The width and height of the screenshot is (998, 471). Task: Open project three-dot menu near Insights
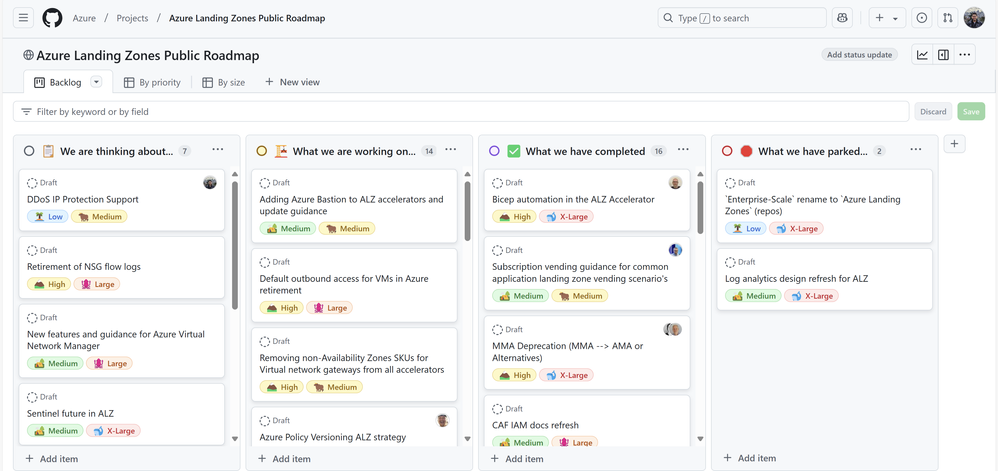(965, 55)
